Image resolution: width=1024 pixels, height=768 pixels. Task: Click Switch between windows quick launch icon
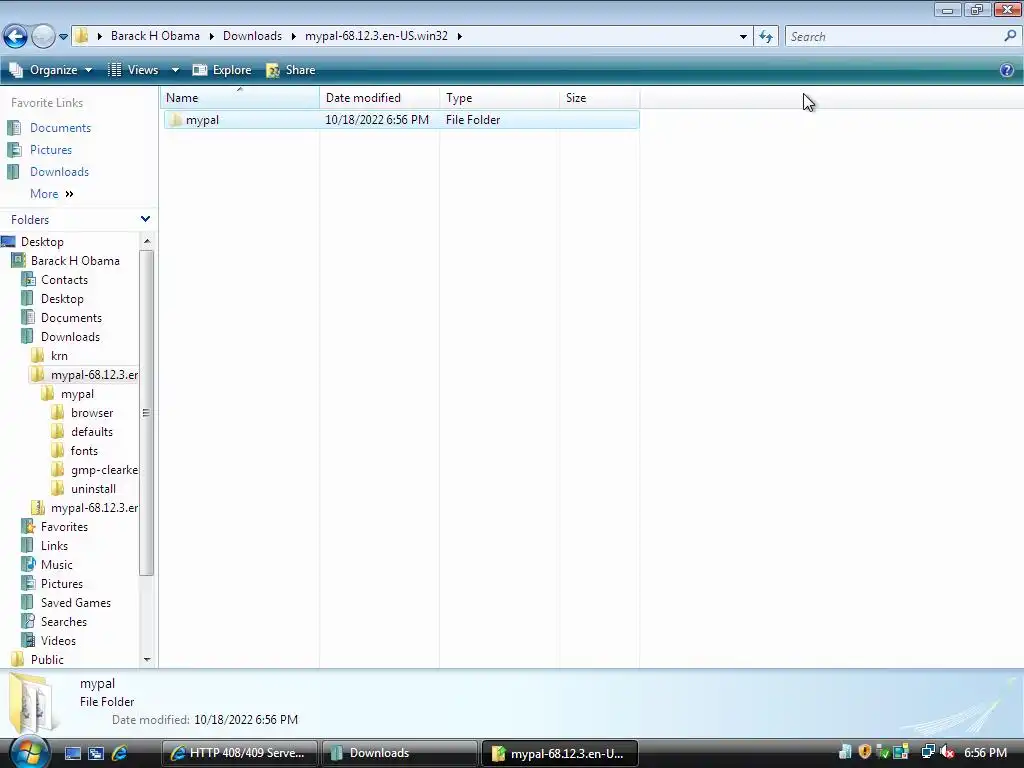point(96,753)
